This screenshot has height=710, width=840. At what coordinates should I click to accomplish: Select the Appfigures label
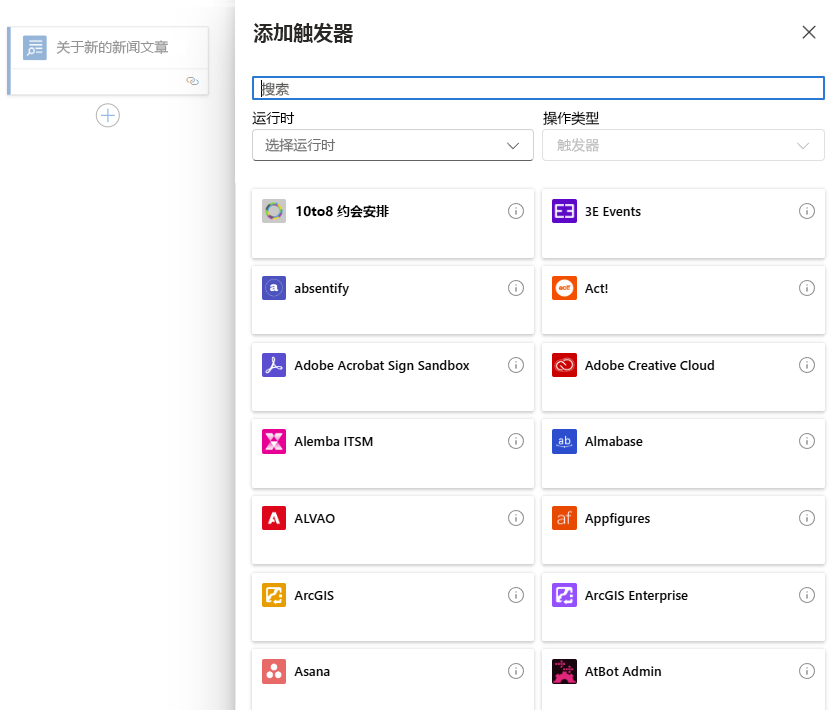[618, 519]
